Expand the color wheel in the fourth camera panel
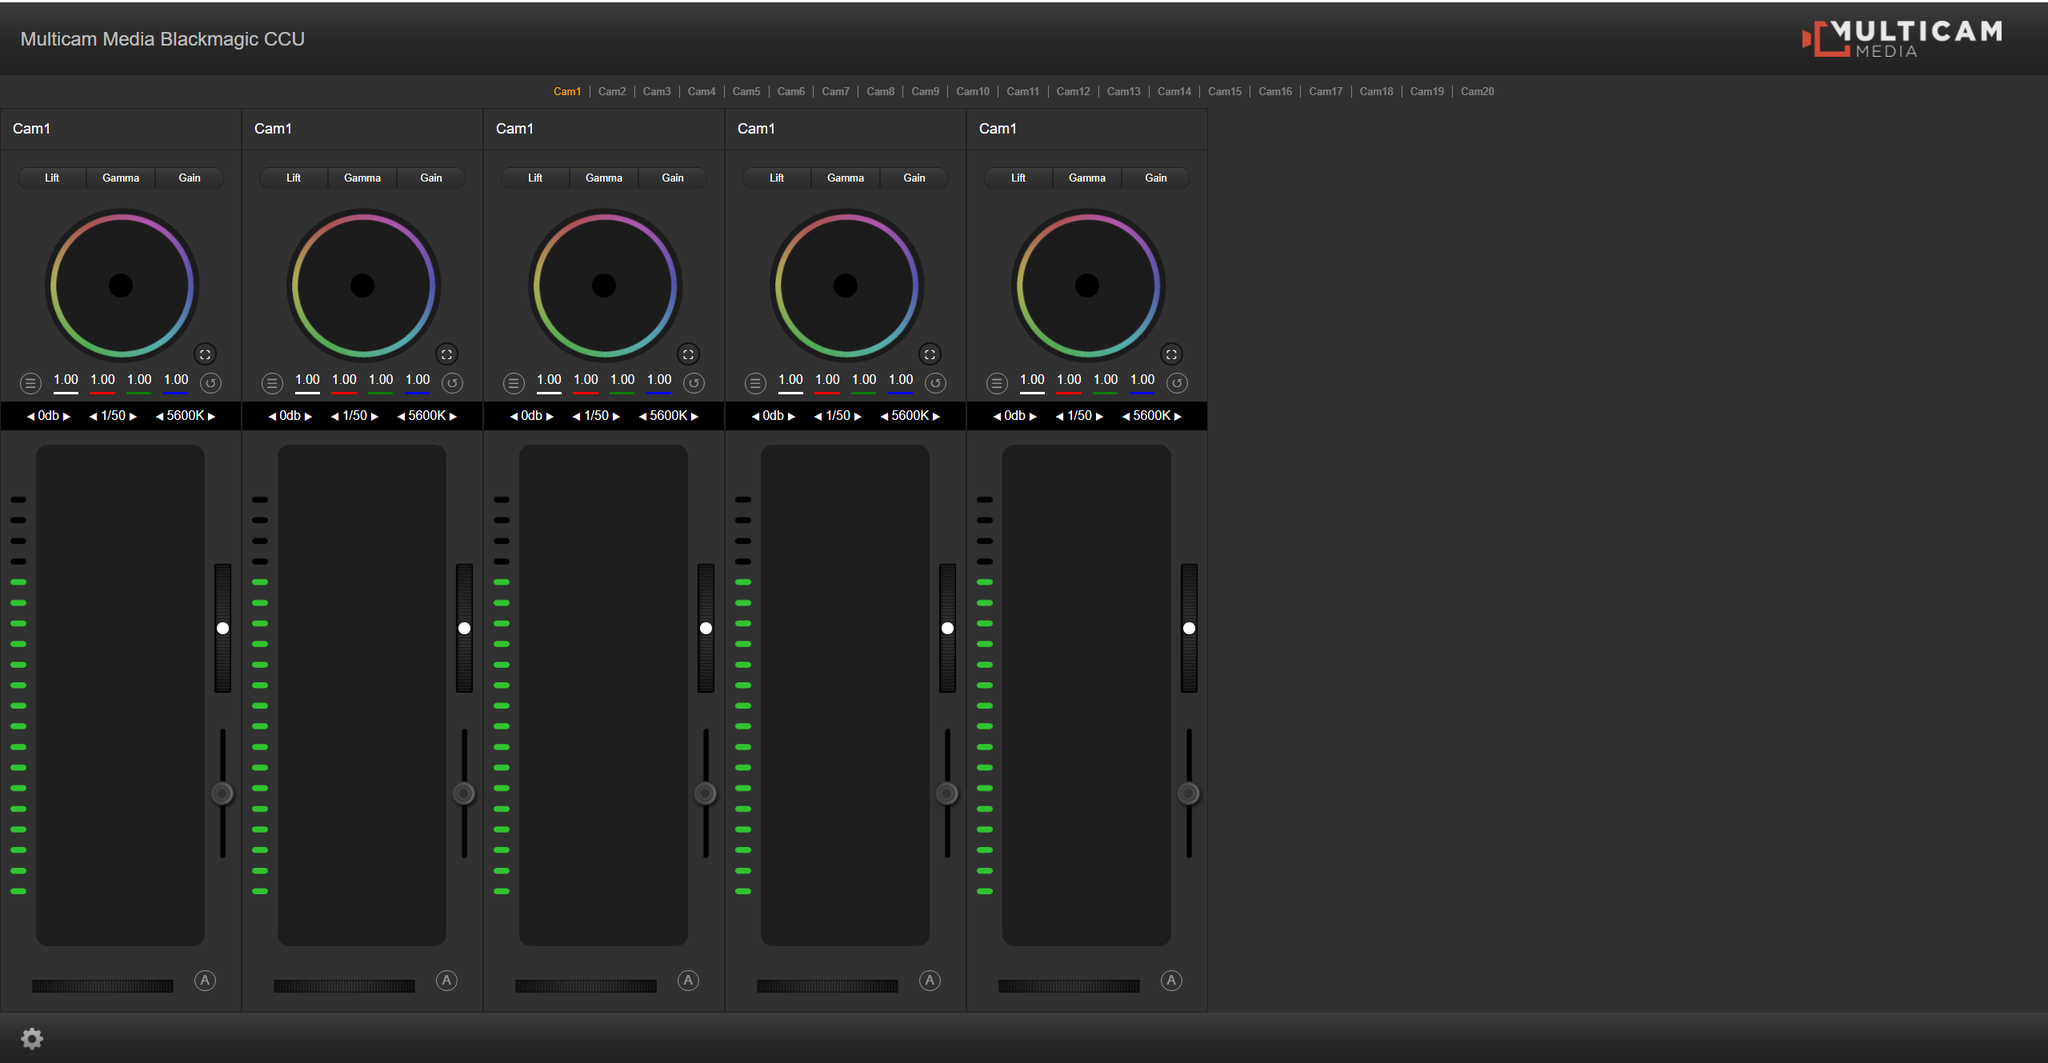 coord(930,354)
